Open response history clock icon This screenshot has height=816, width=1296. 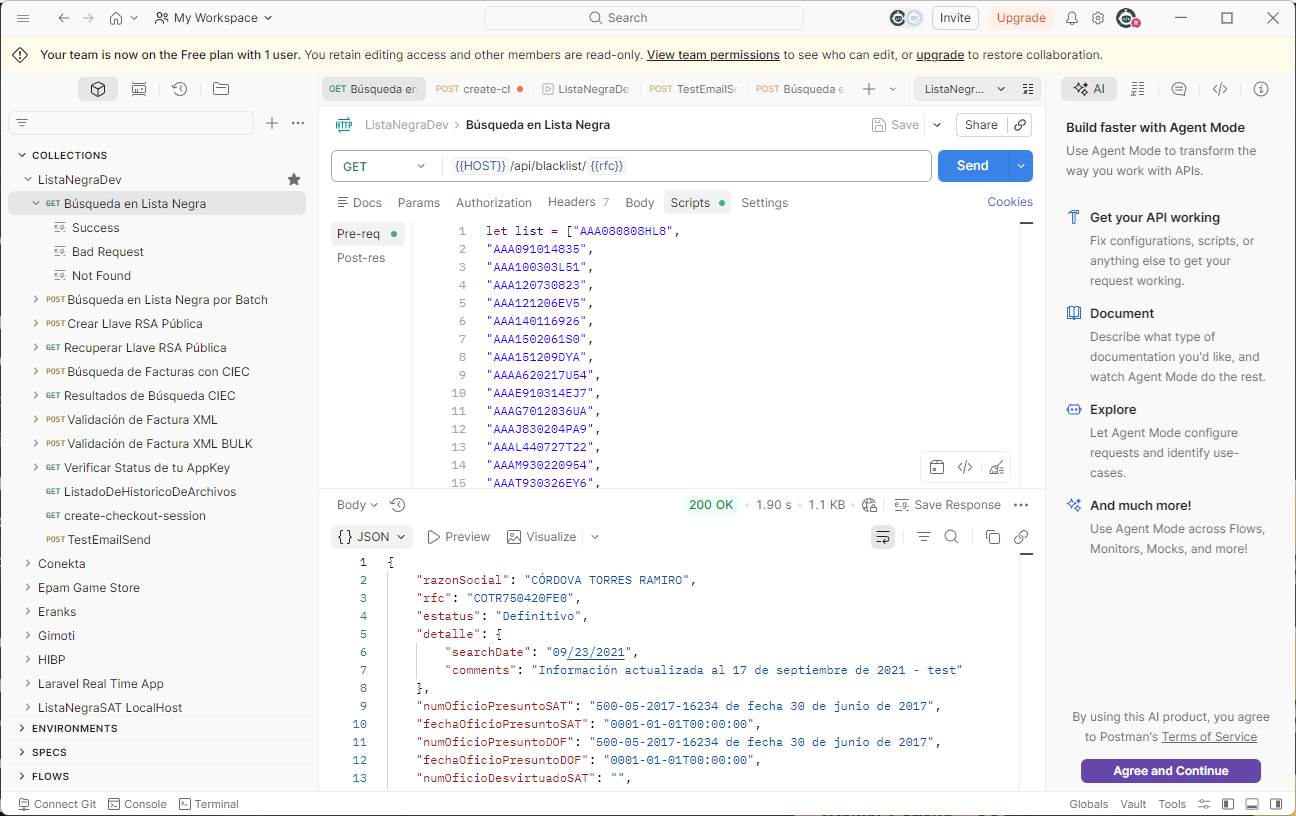[397, 505]
